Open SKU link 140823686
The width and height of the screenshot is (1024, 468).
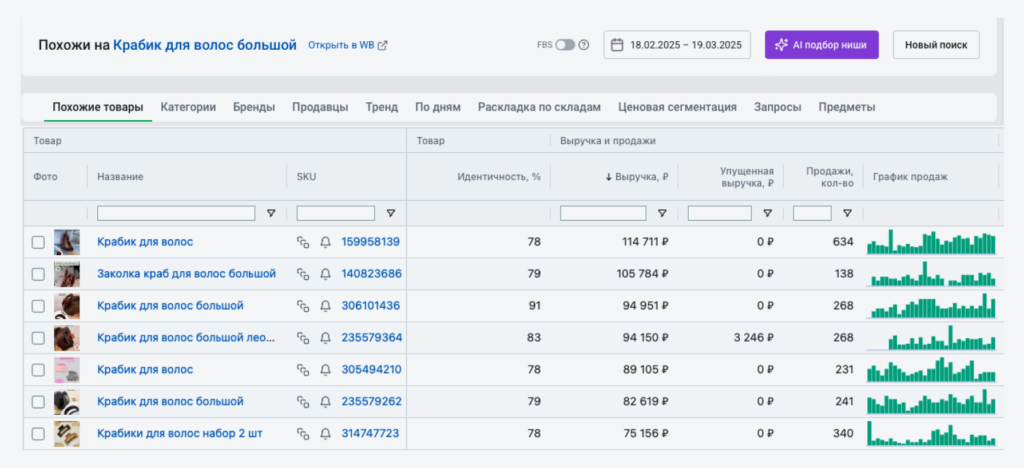tap(372, 274)
